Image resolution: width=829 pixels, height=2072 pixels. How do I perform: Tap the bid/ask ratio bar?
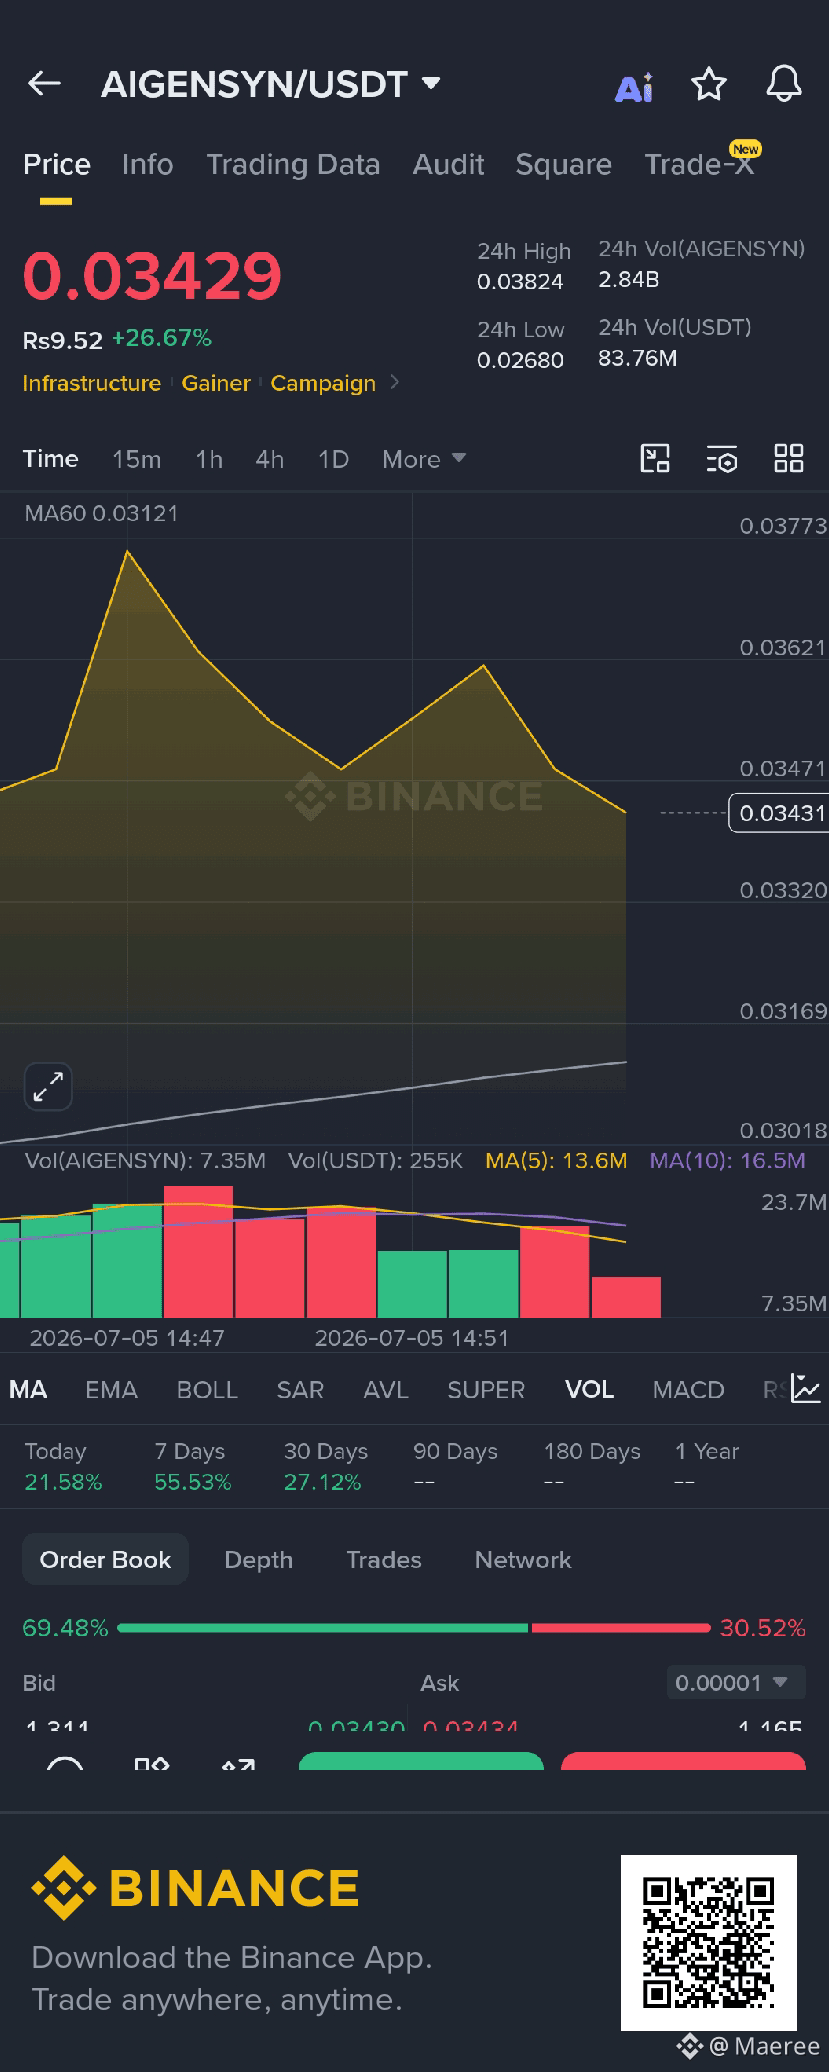pyautogui.click(x=413, y=1628)
